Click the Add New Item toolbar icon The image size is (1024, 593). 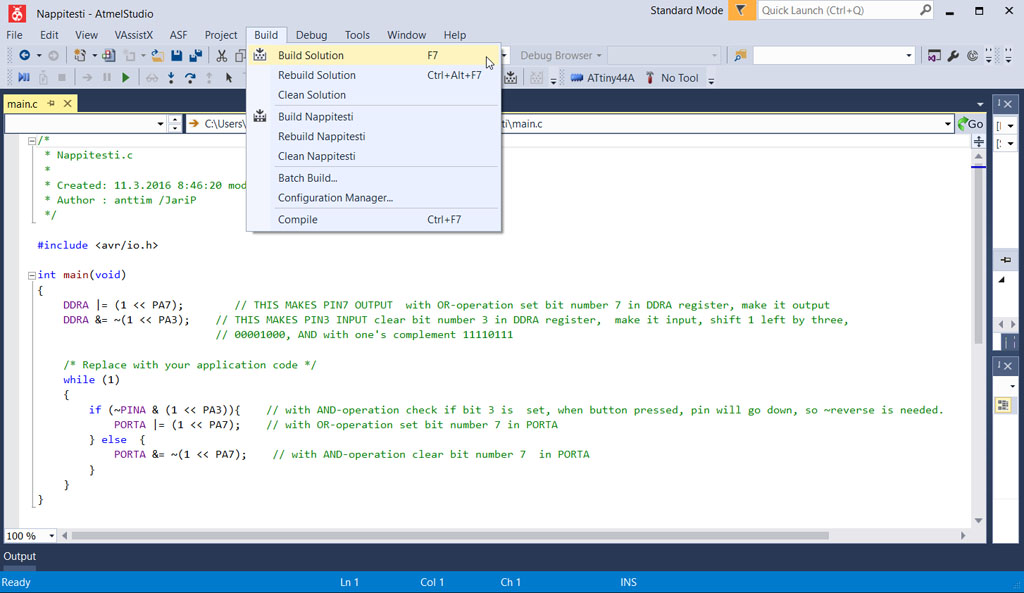point(108,56)
